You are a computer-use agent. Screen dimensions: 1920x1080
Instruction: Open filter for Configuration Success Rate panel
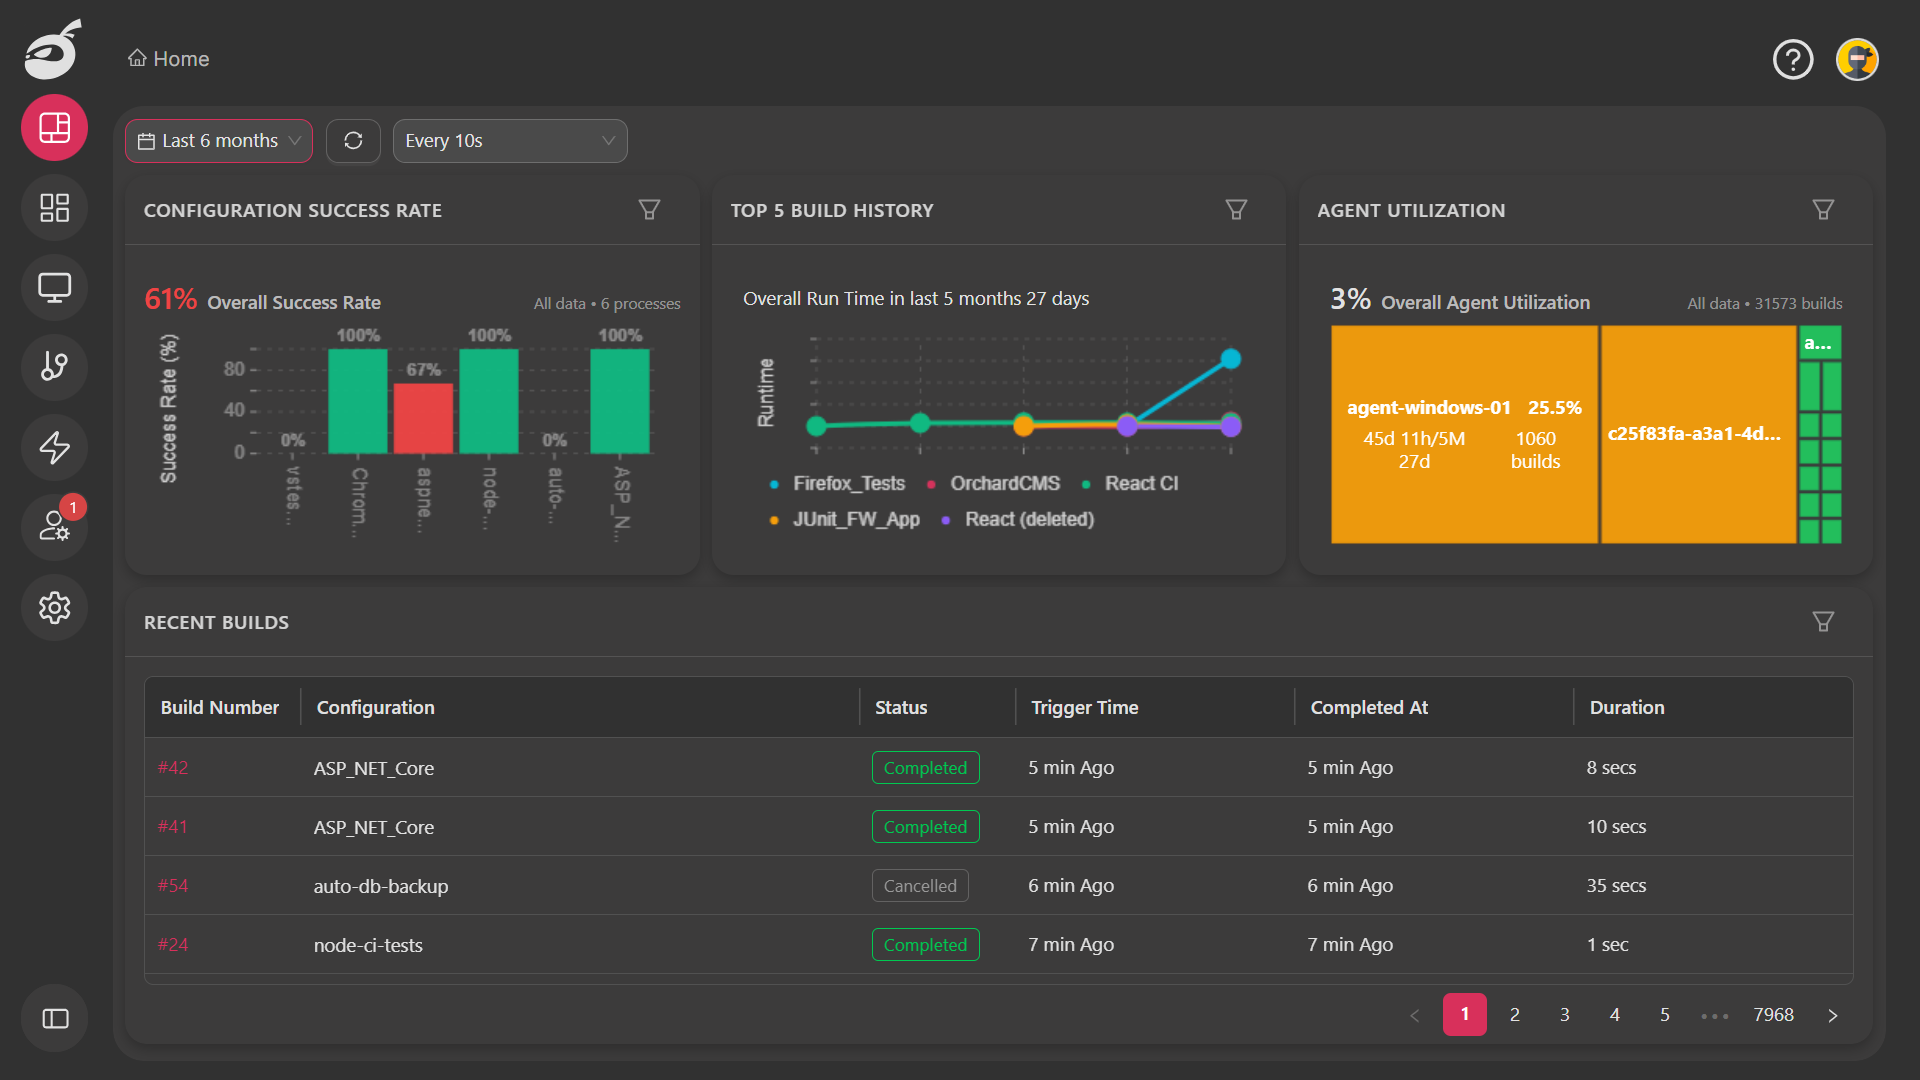649,210
